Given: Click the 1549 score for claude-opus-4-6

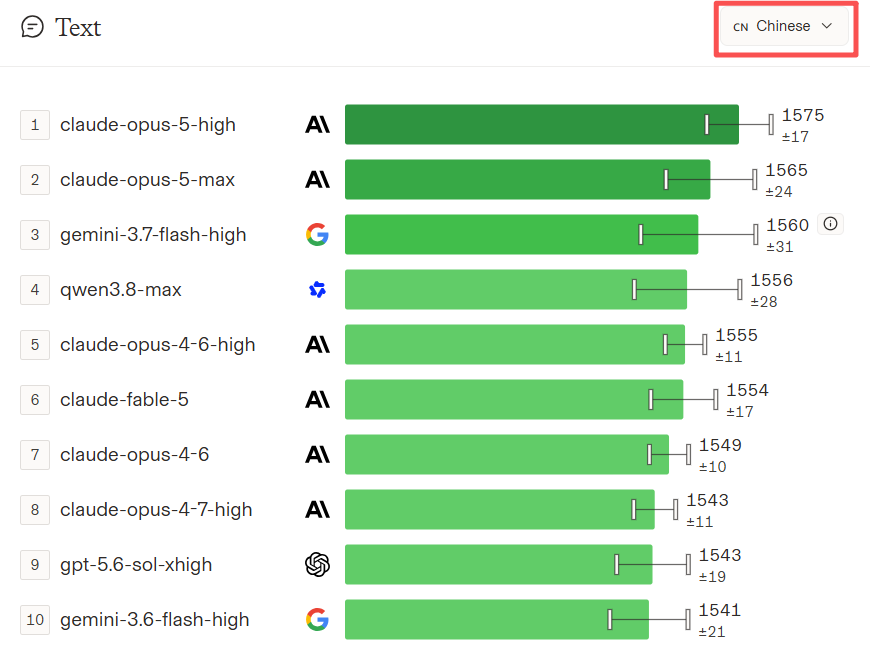Looking at the screenshot, I should pyautogui.click(x=720, y=445).
